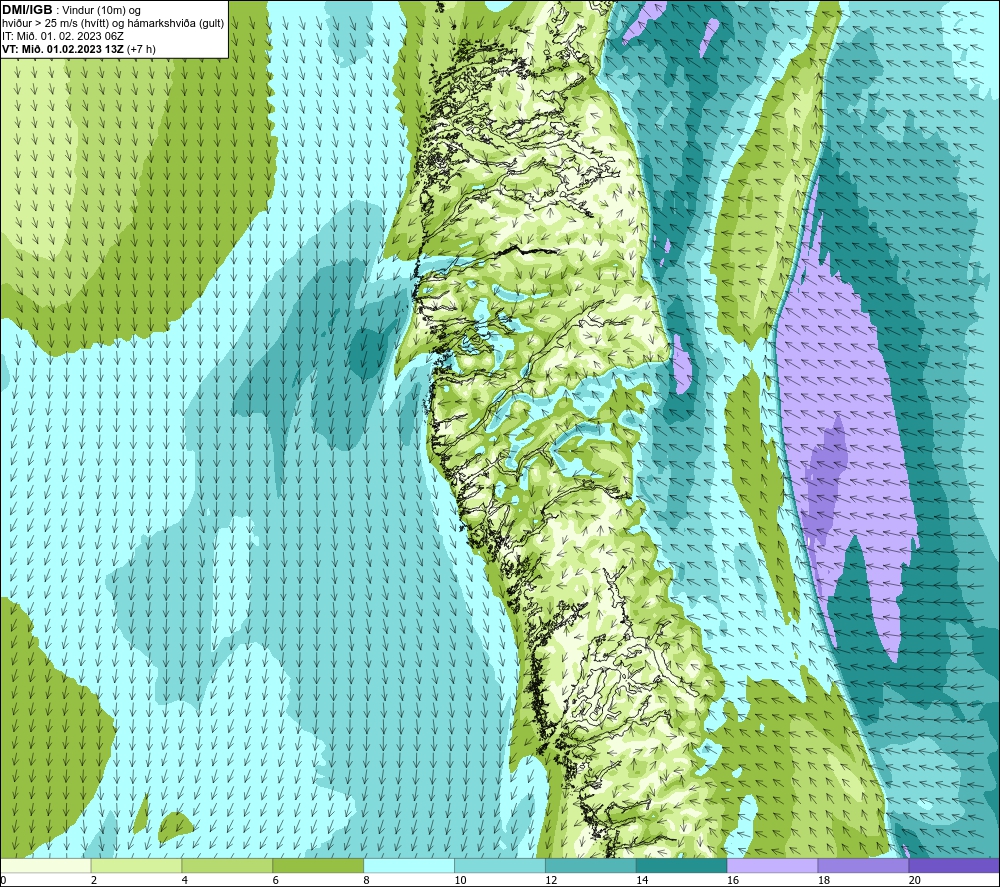The image size is (1000, 887).
Task: Click the legend scale value '8'
Action: 366,880
